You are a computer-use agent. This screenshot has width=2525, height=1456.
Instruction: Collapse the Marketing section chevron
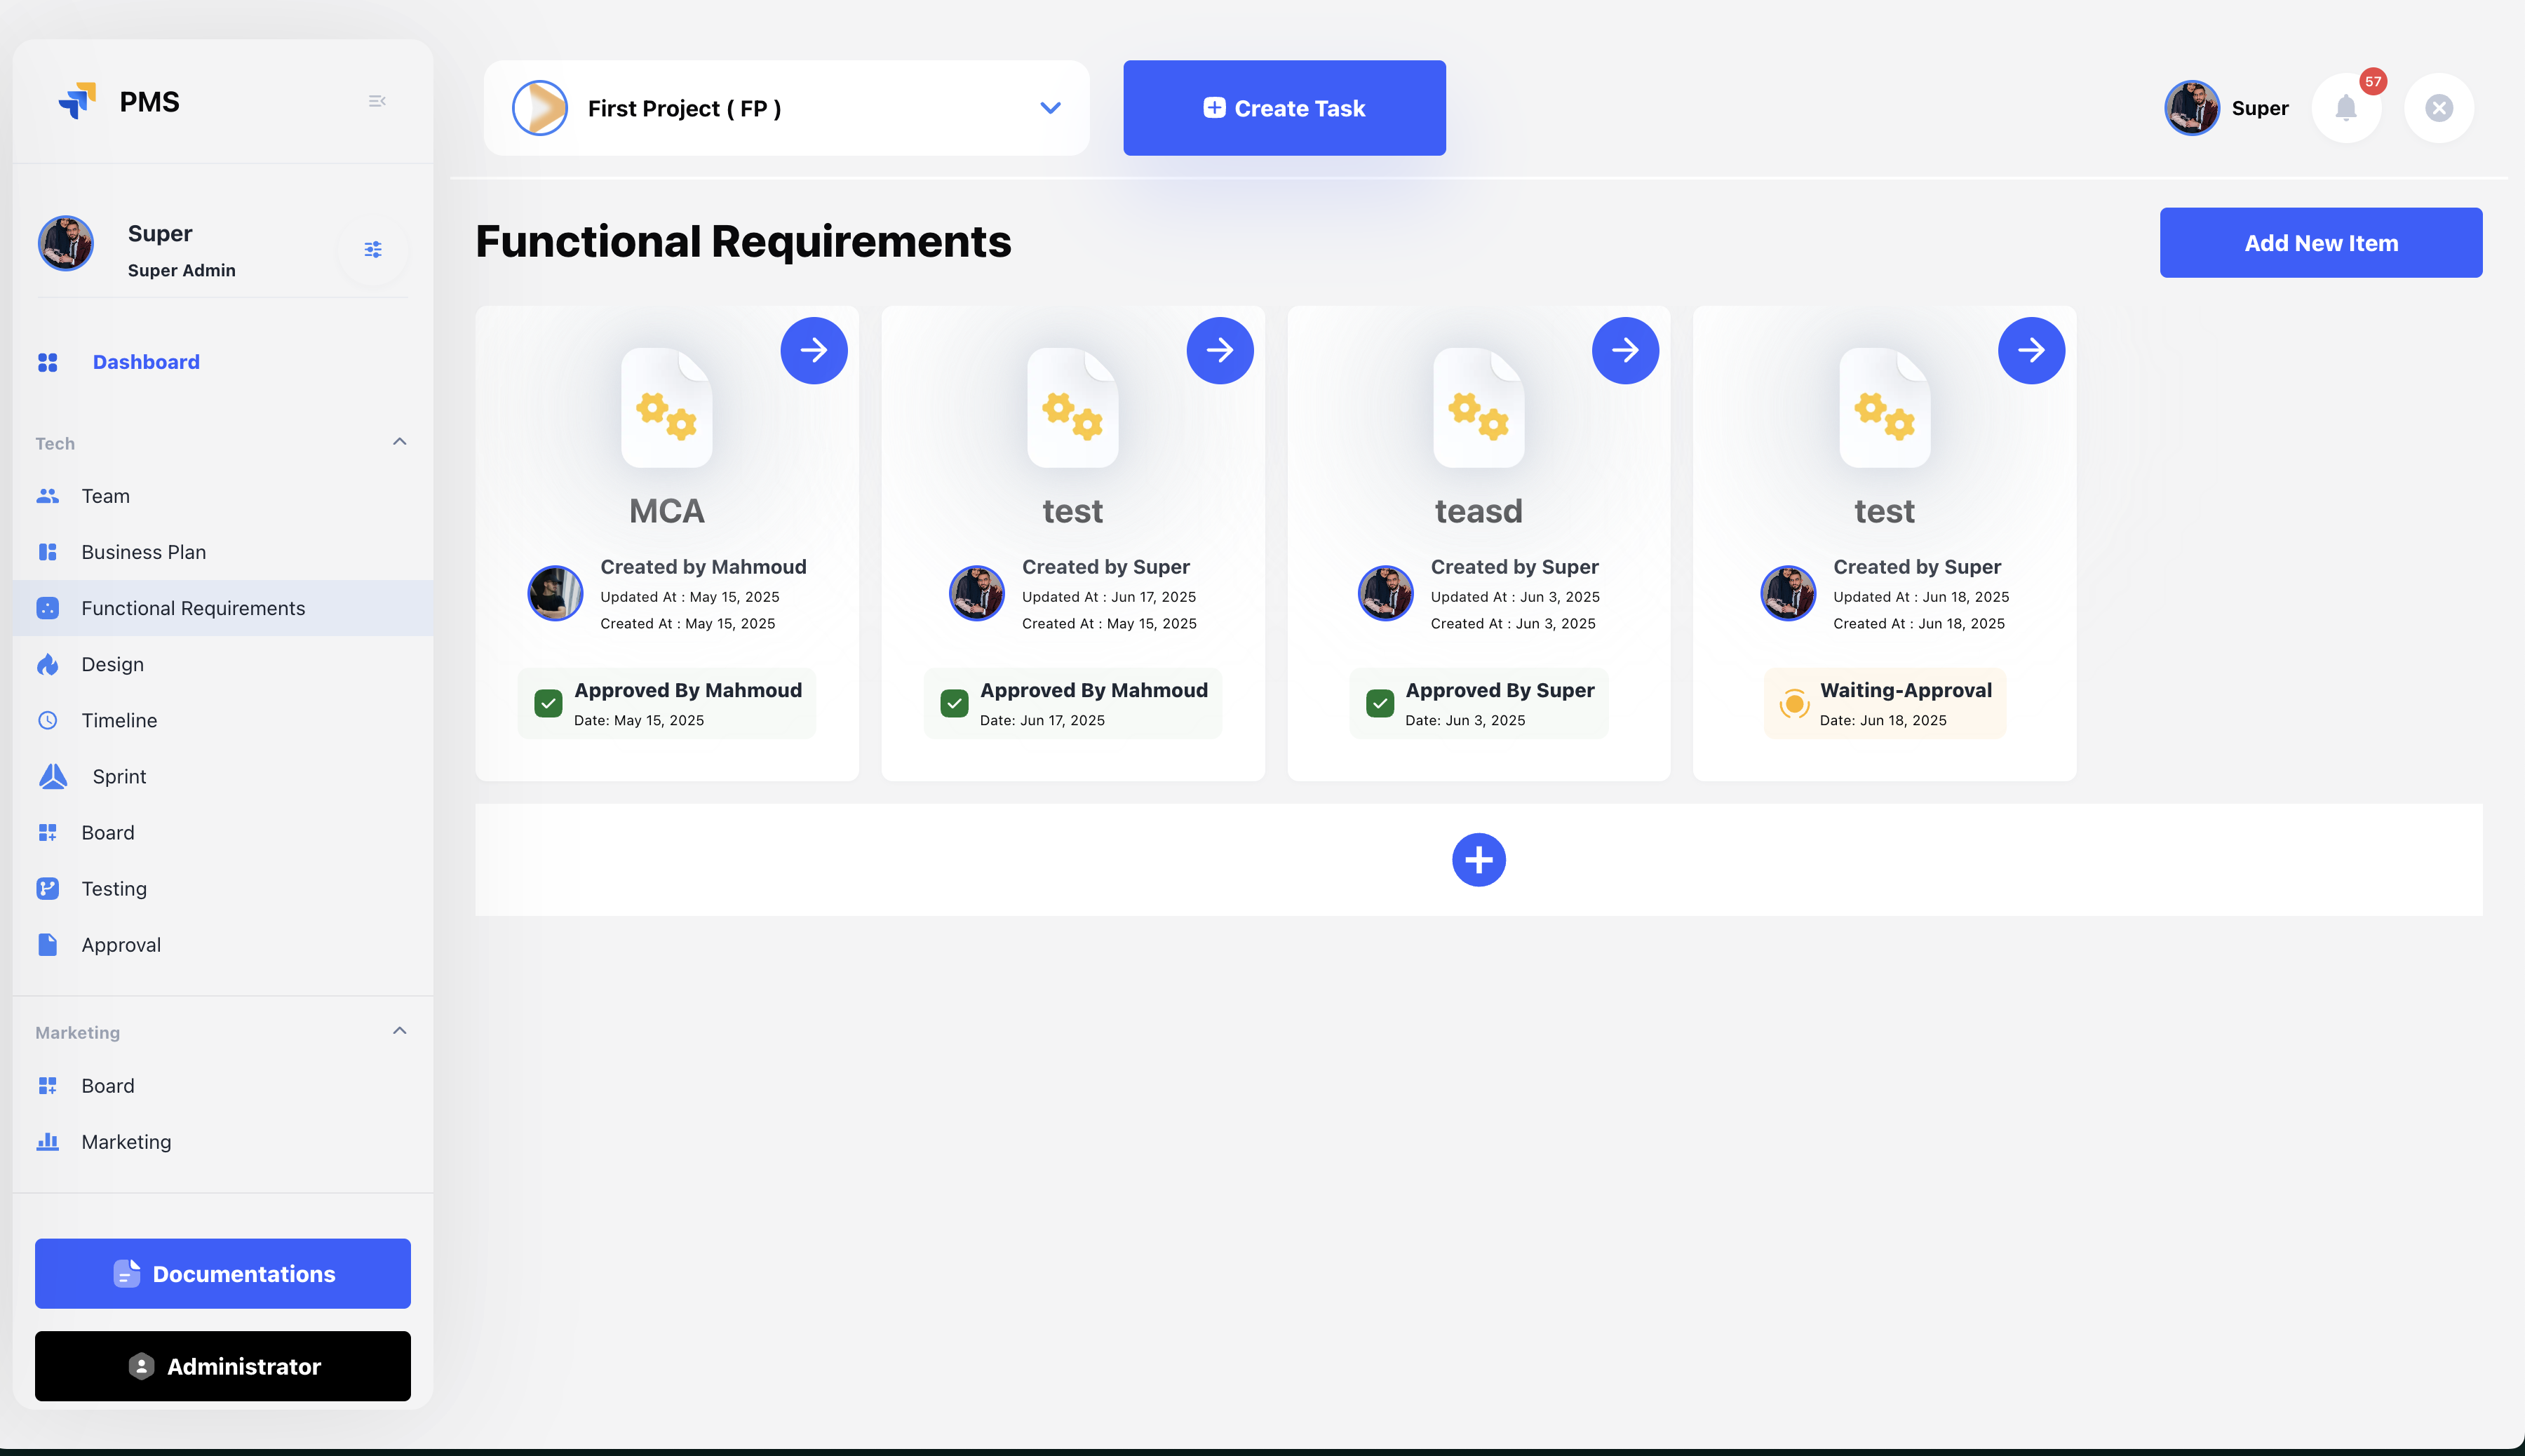(x=399, y=1031)
